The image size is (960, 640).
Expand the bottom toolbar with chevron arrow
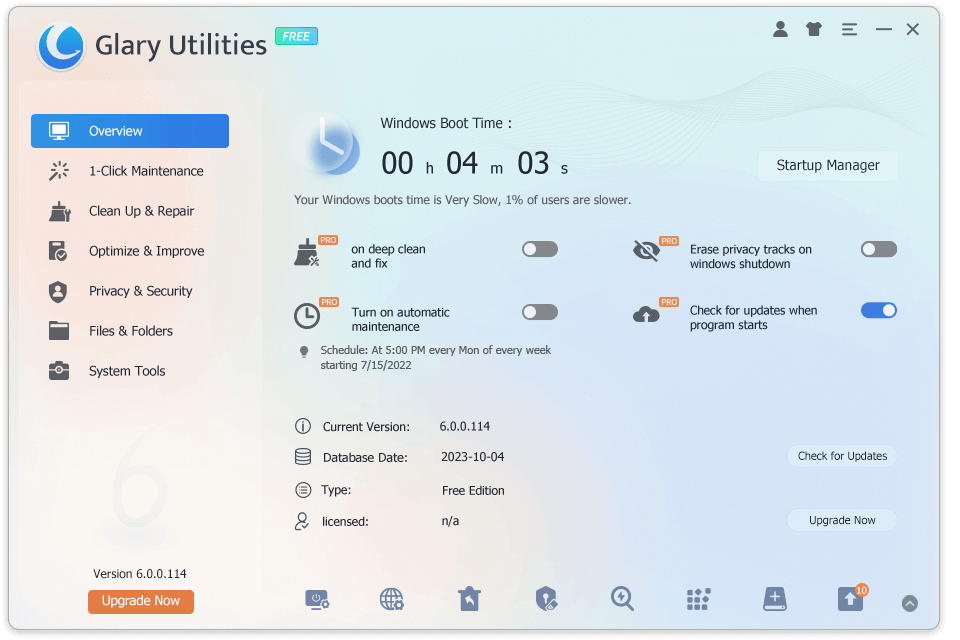coord(909,603)
